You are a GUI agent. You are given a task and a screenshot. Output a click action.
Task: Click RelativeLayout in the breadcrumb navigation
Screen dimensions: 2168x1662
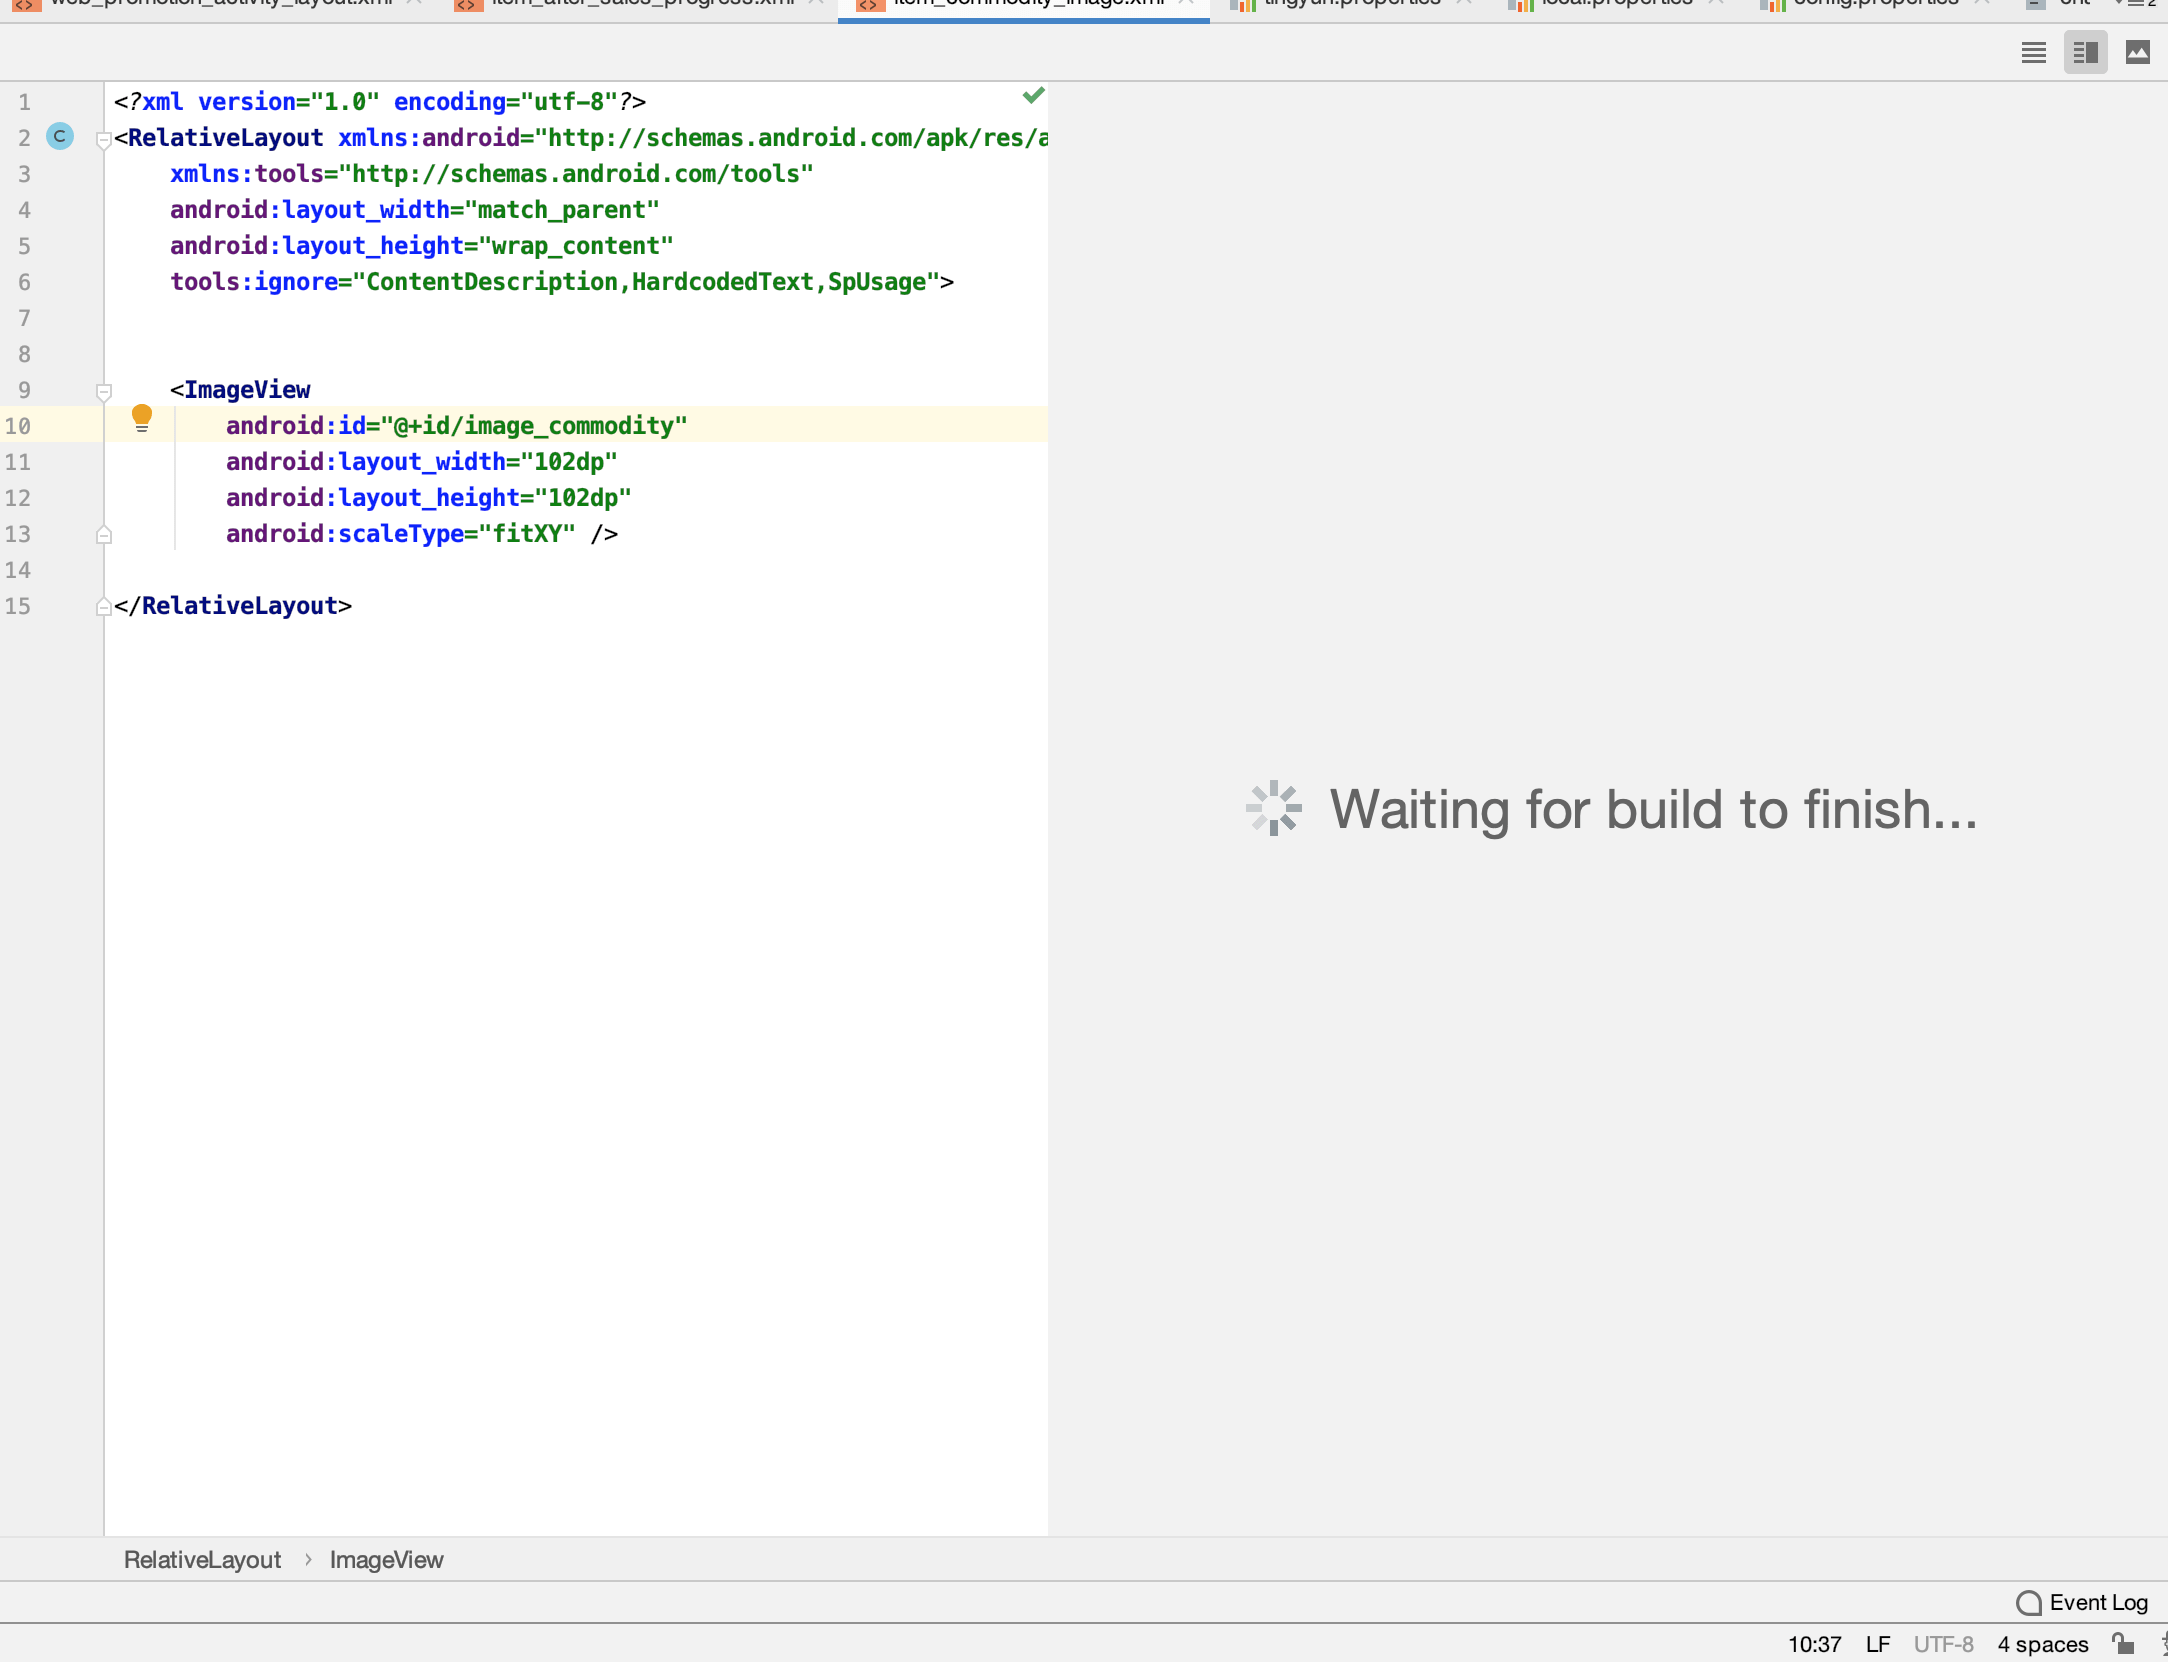(x=201, y=1560)
